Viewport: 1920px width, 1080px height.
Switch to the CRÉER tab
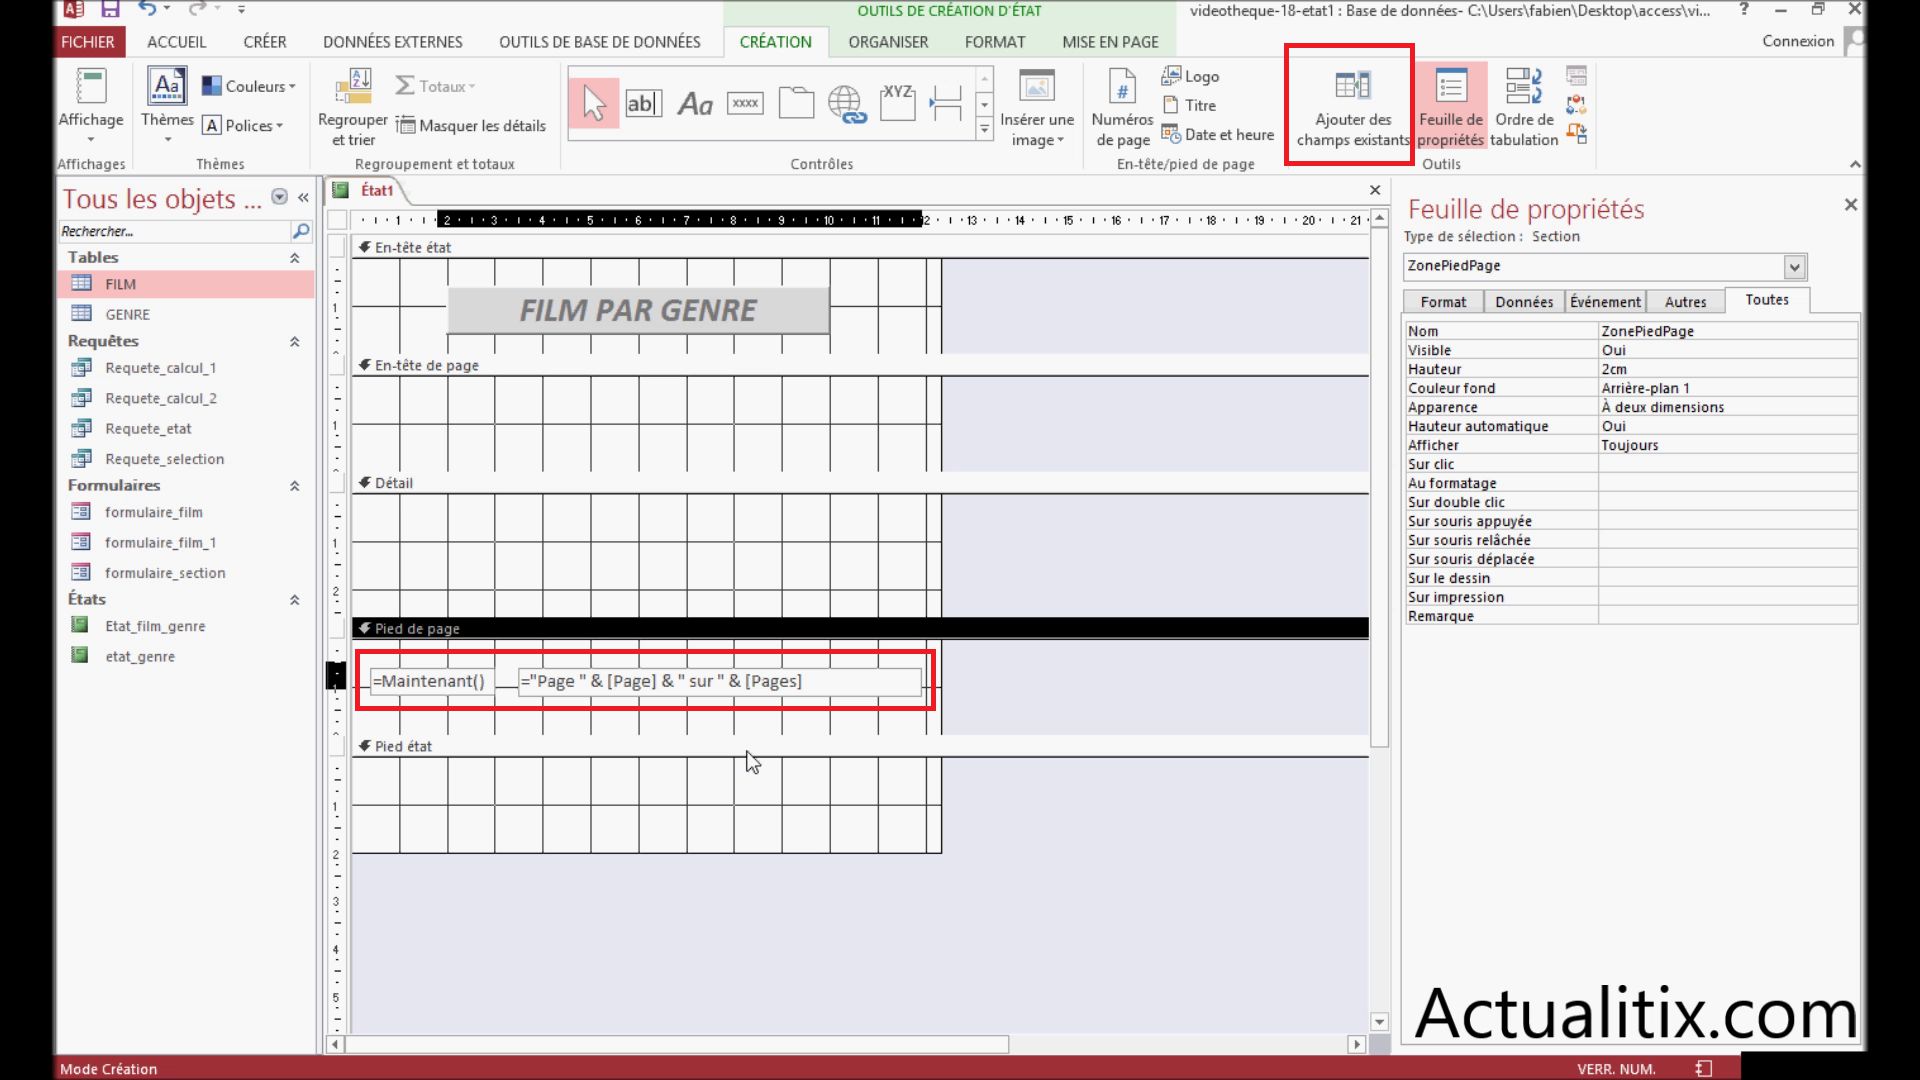[x=265, y=42]
